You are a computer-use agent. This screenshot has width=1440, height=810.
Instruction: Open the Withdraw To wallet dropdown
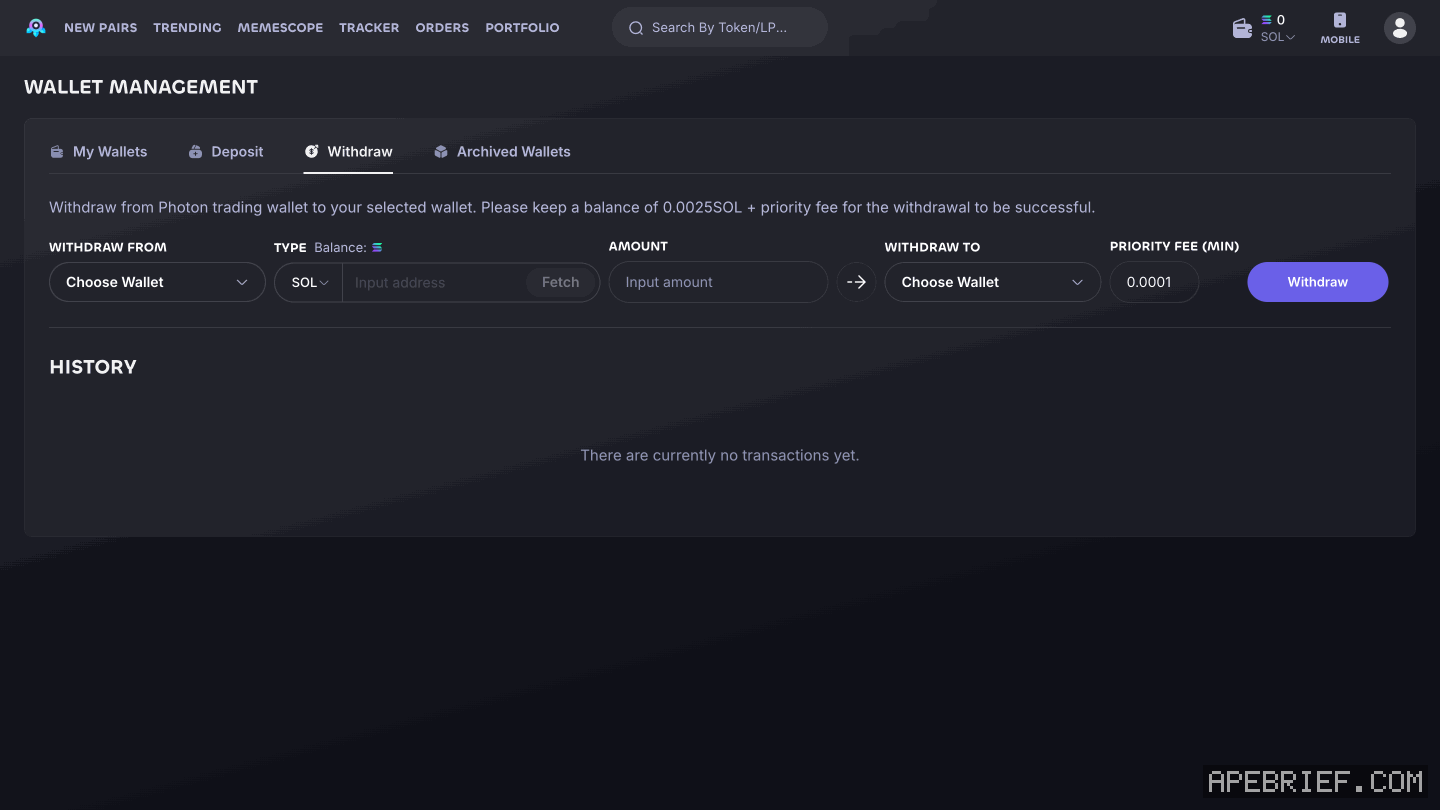[992, 282]
